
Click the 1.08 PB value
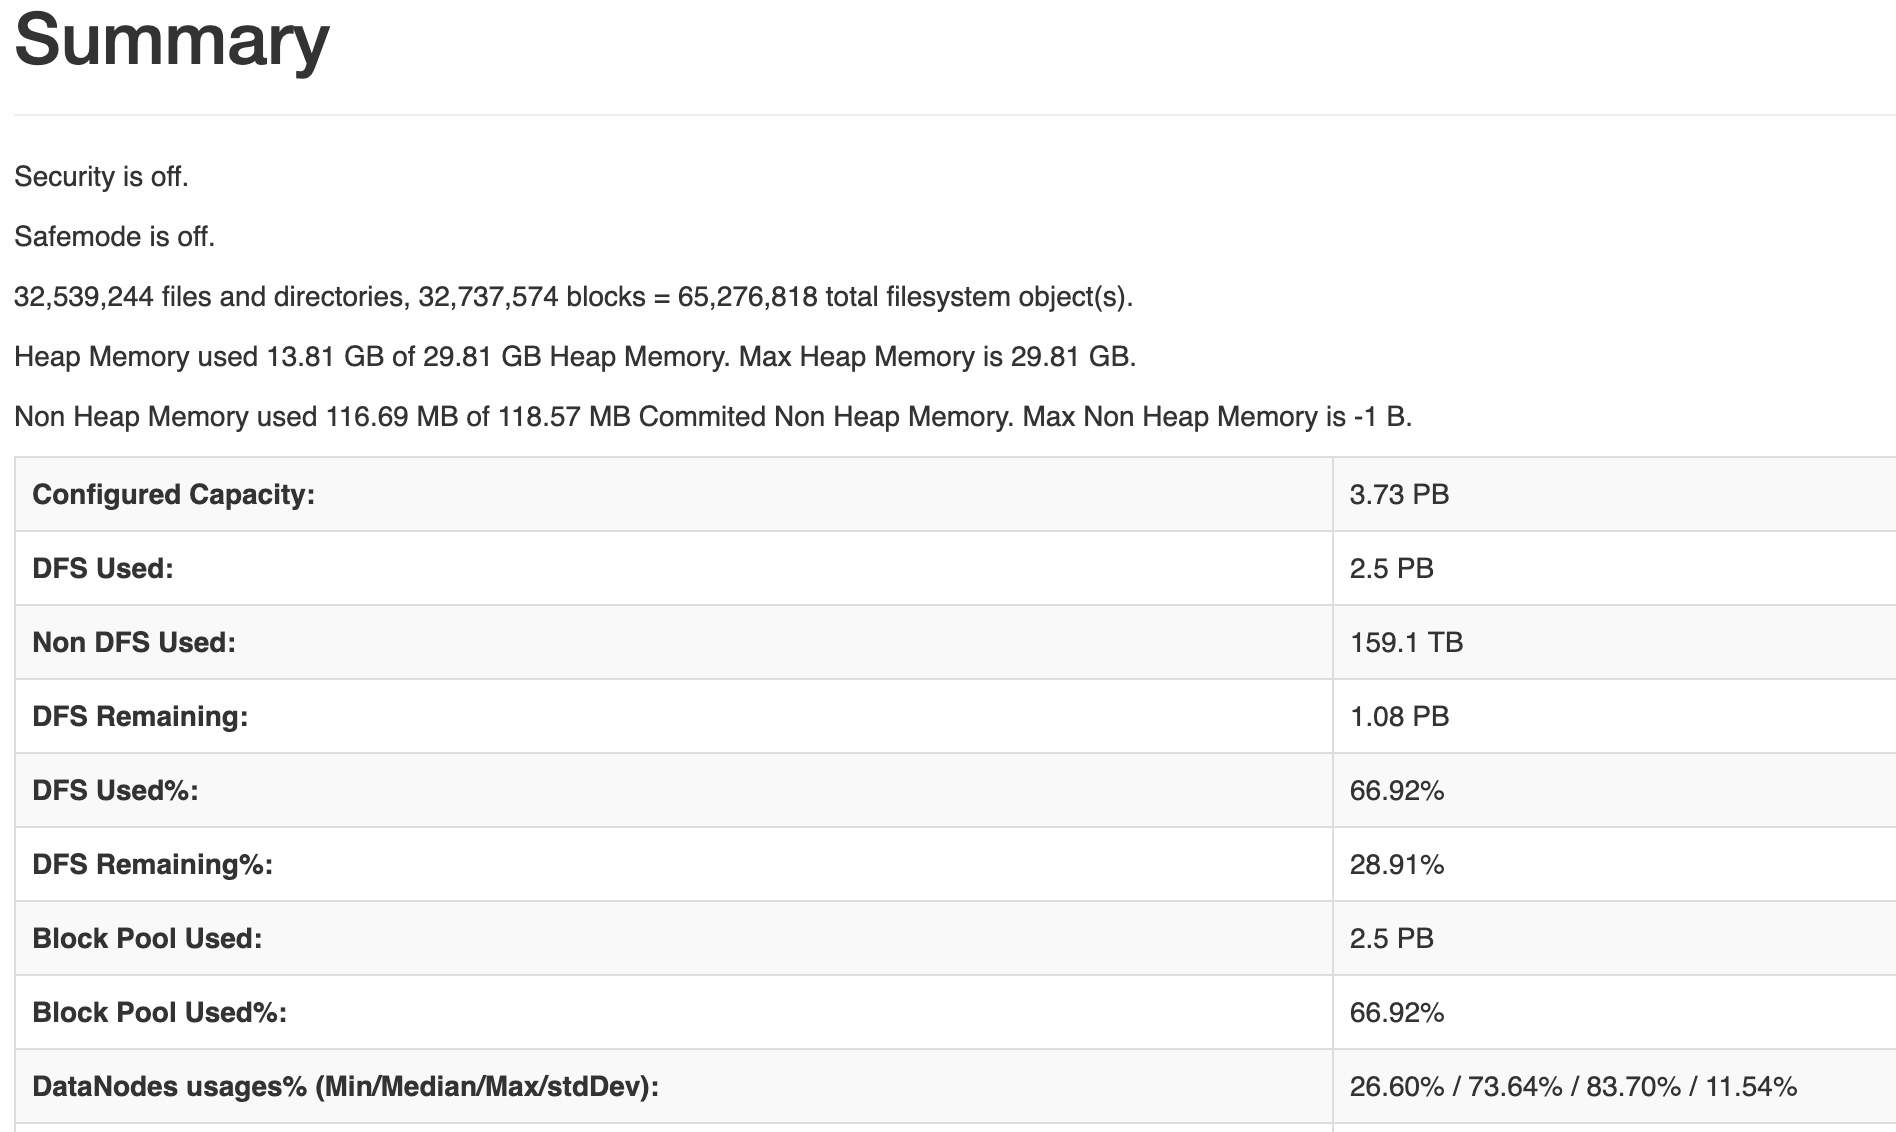click(1399, 717)
